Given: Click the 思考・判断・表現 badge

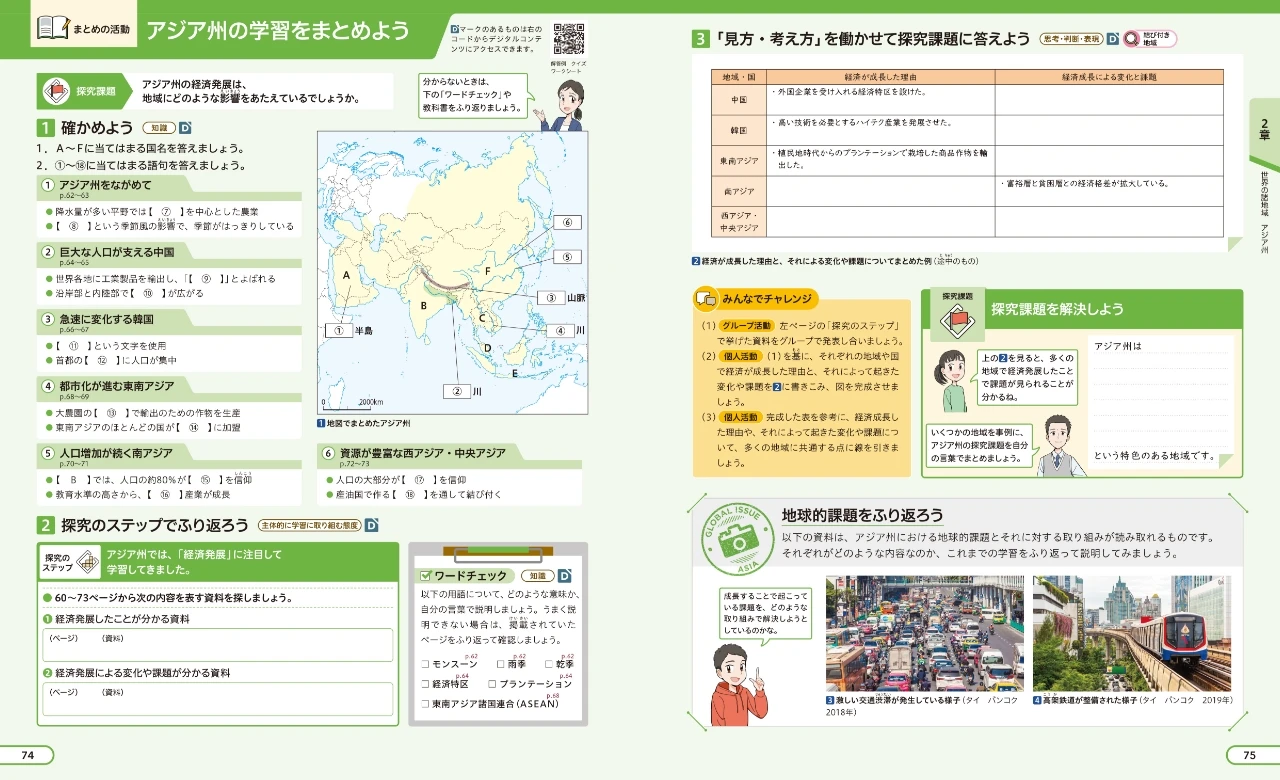Looking at the screenshot, I should 1070,39.
